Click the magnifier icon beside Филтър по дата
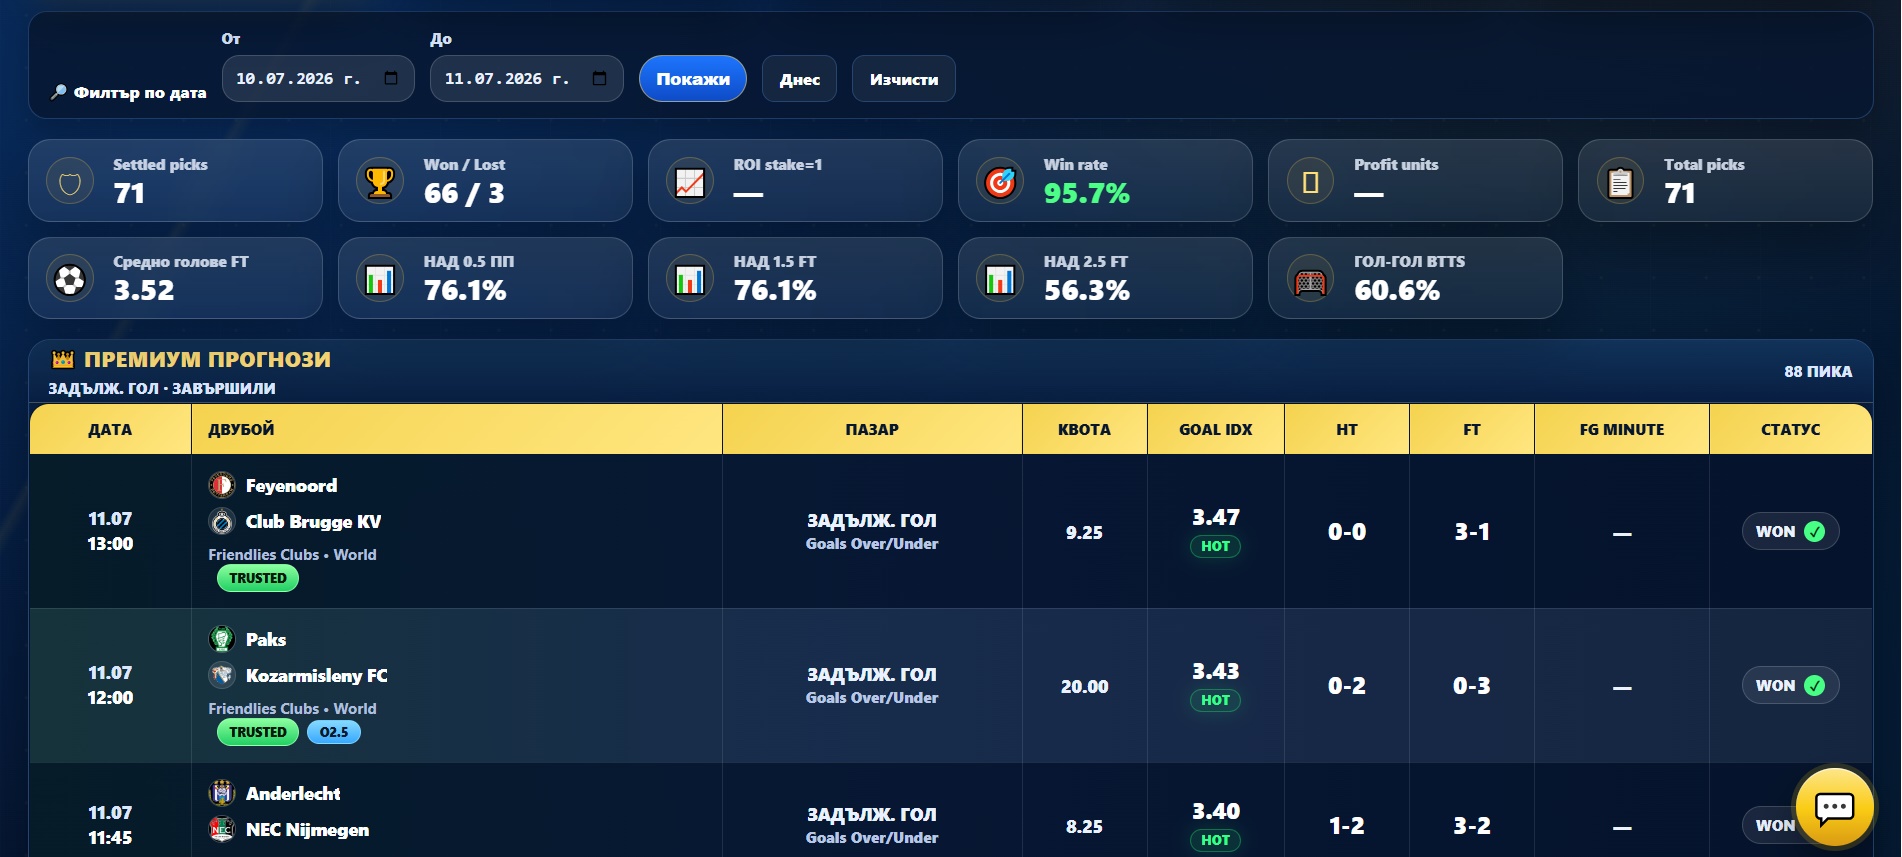 [x=59, y=92]
